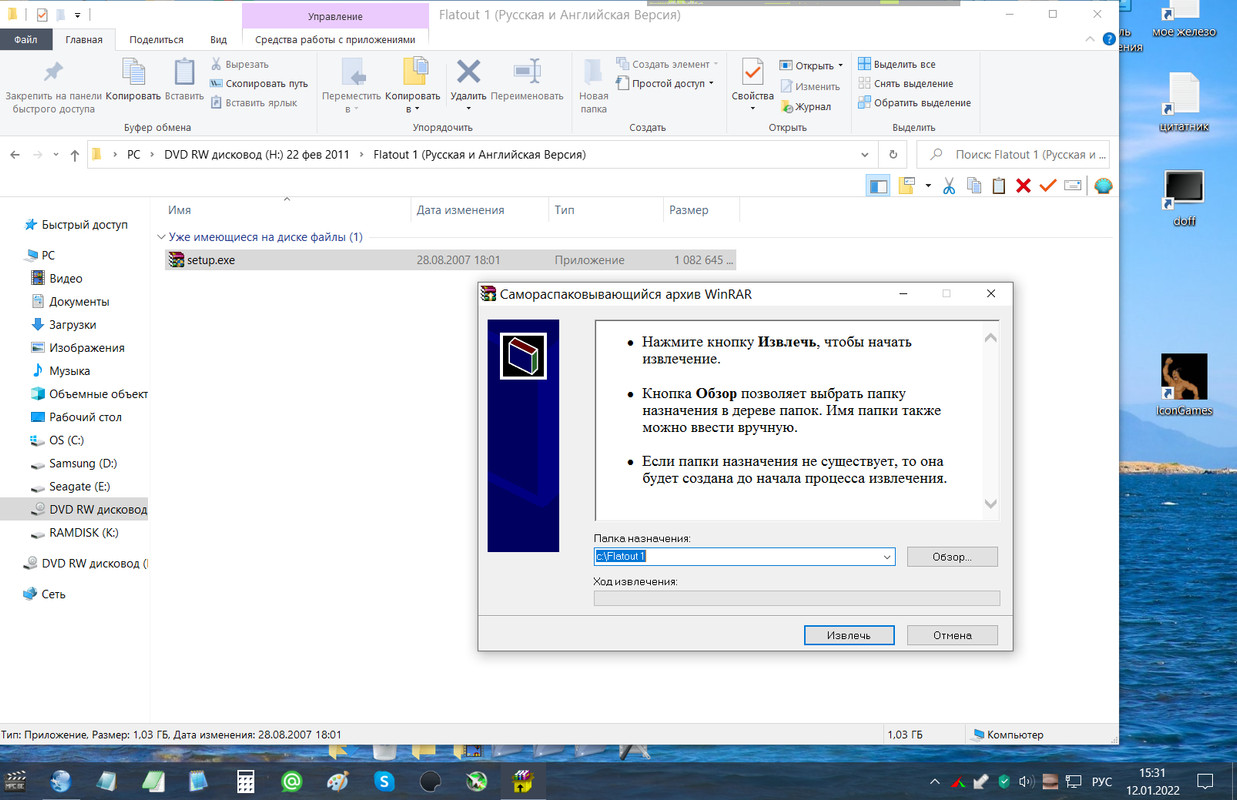The image size is (1237, 800).
Task: Click Журнал in the ribbon
Action: (806, 106)
